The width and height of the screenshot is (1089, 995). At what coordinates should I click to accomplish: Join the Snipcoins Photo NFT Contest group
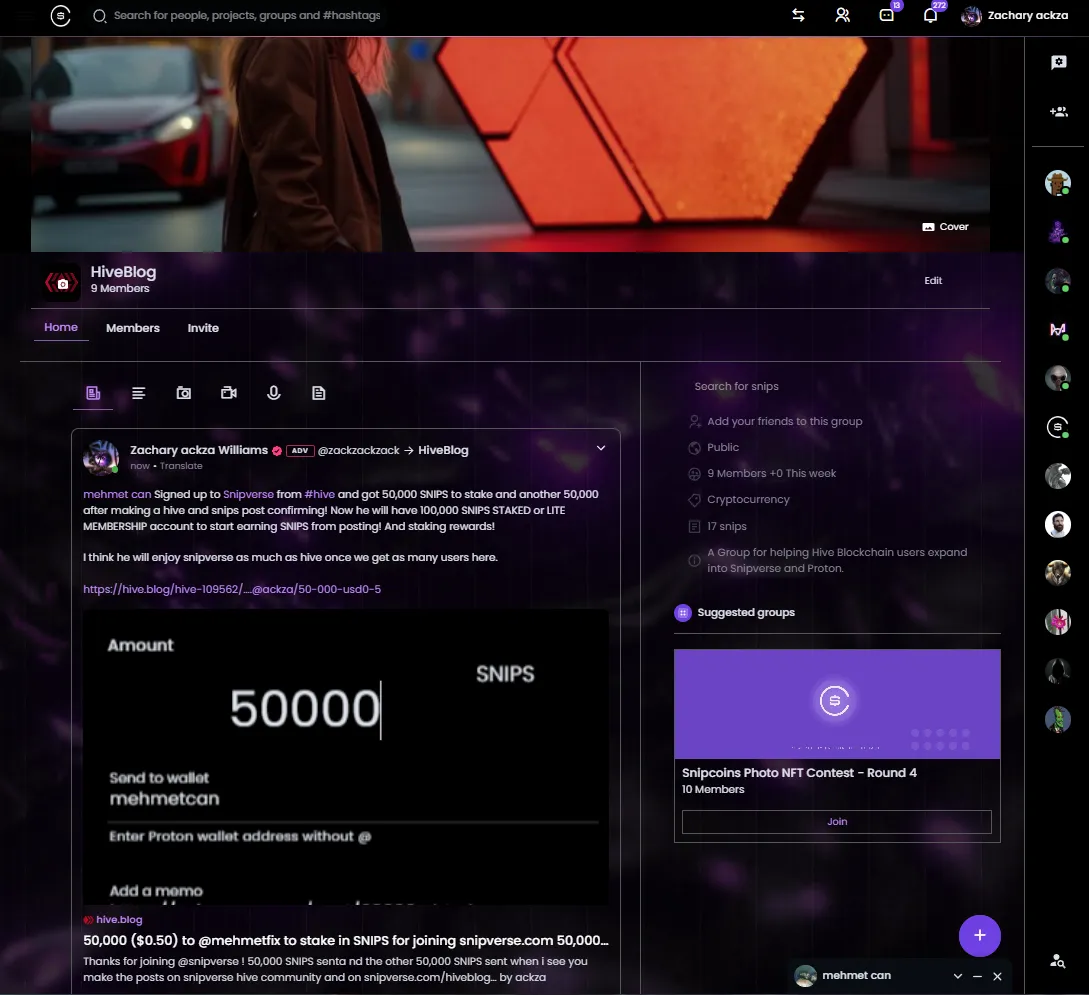coord(837,821)
